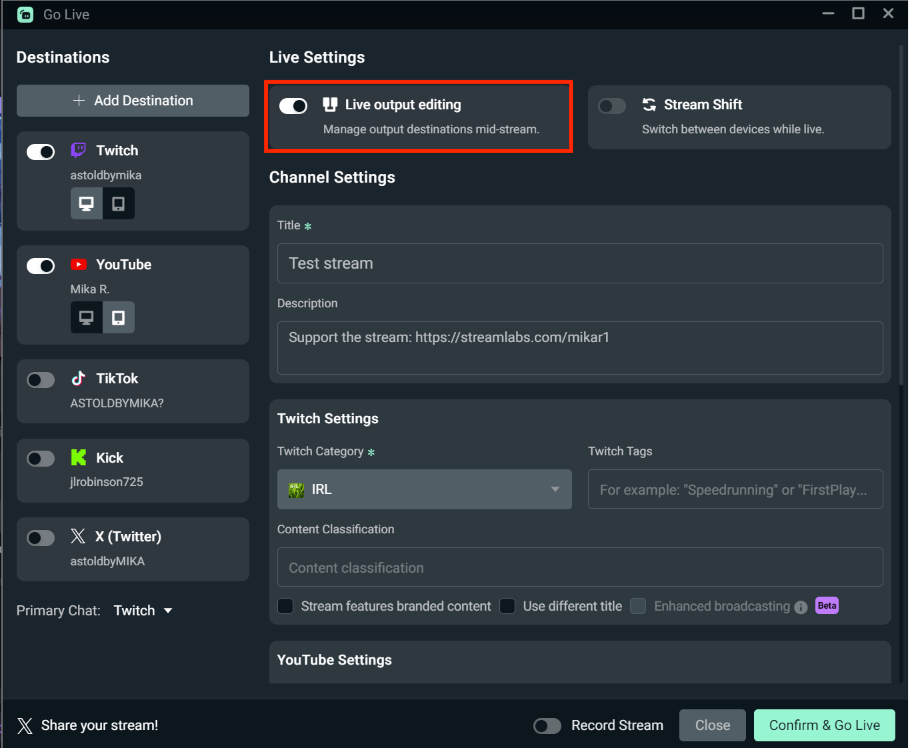This screenshot has width=909, height=748.
Task: Click Confirm & Go Live
Action: pos(824,725)
